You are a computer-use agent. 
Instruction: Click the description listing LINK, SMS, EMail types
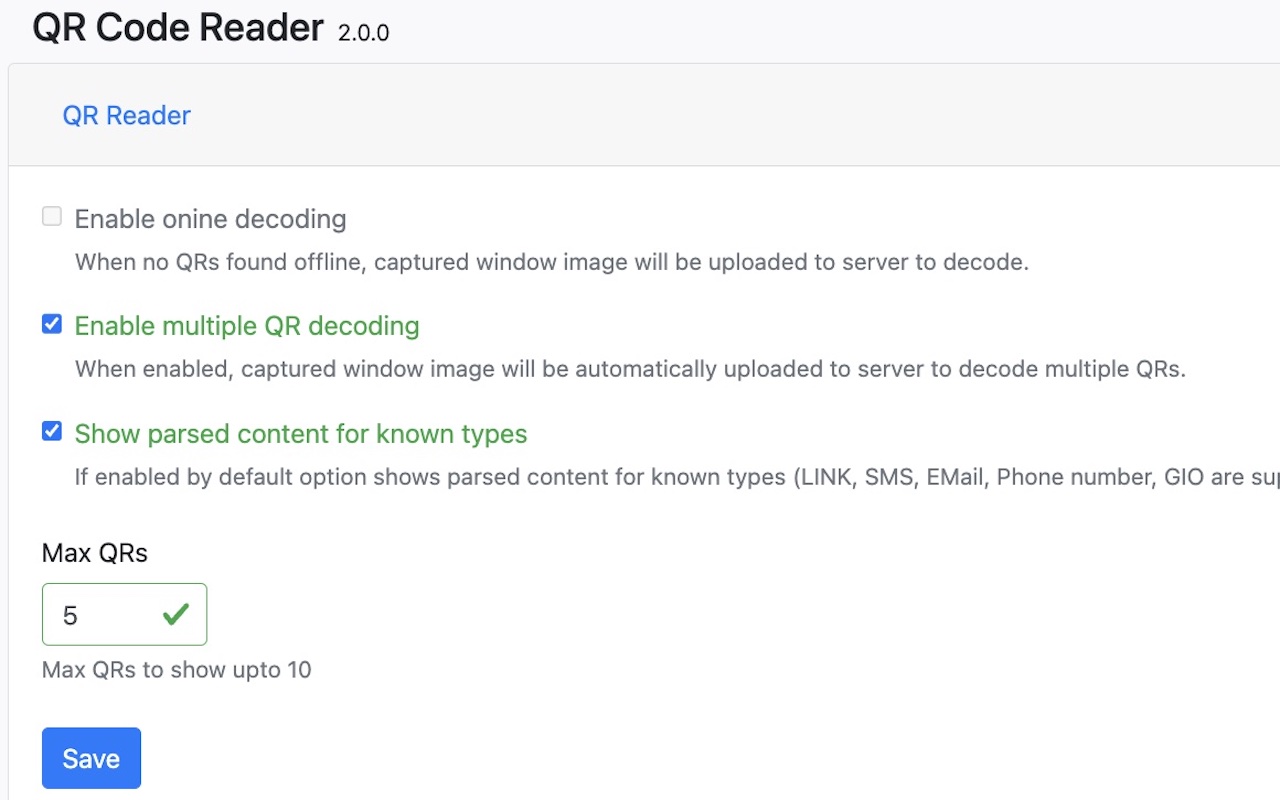pyautogui.click(x=677, y=477)
